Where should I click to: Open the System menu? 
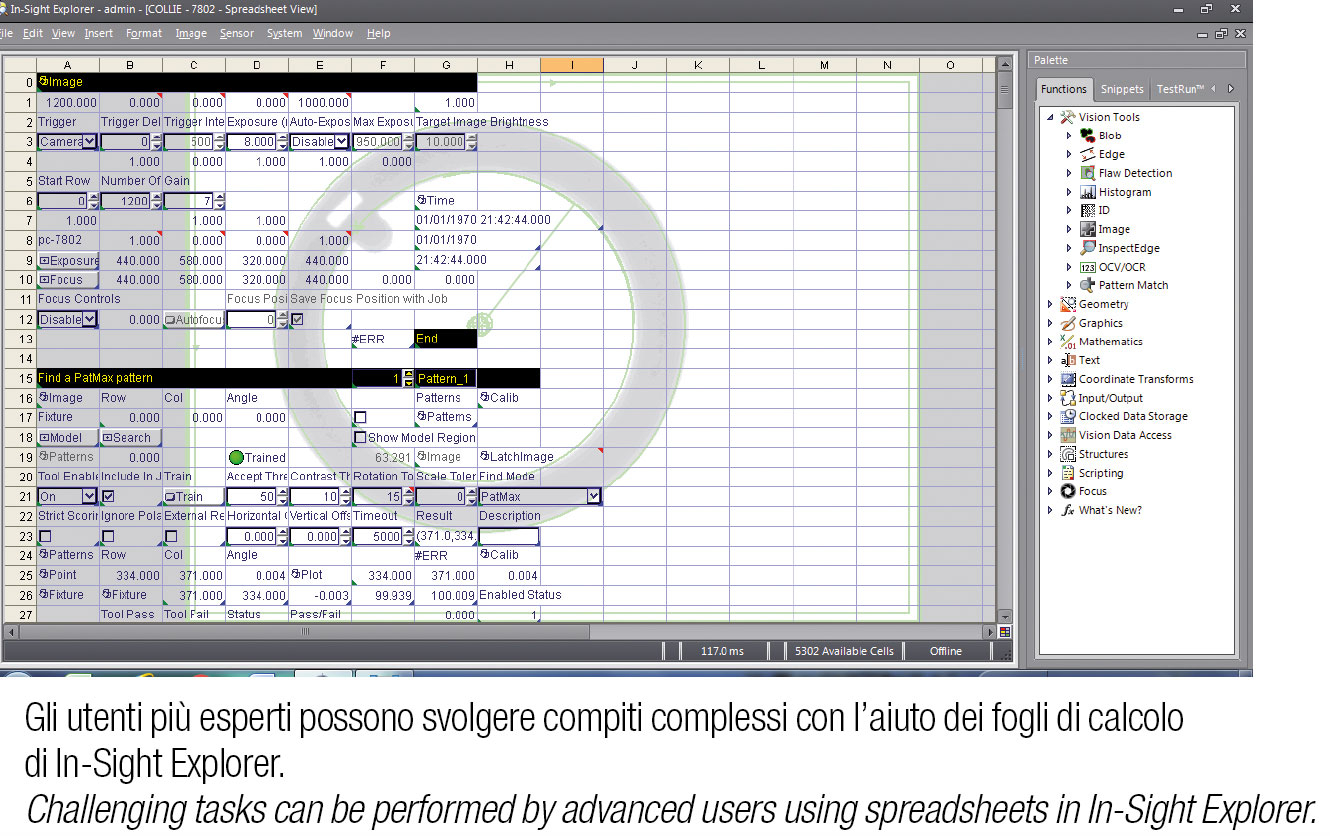coord(284,33)
